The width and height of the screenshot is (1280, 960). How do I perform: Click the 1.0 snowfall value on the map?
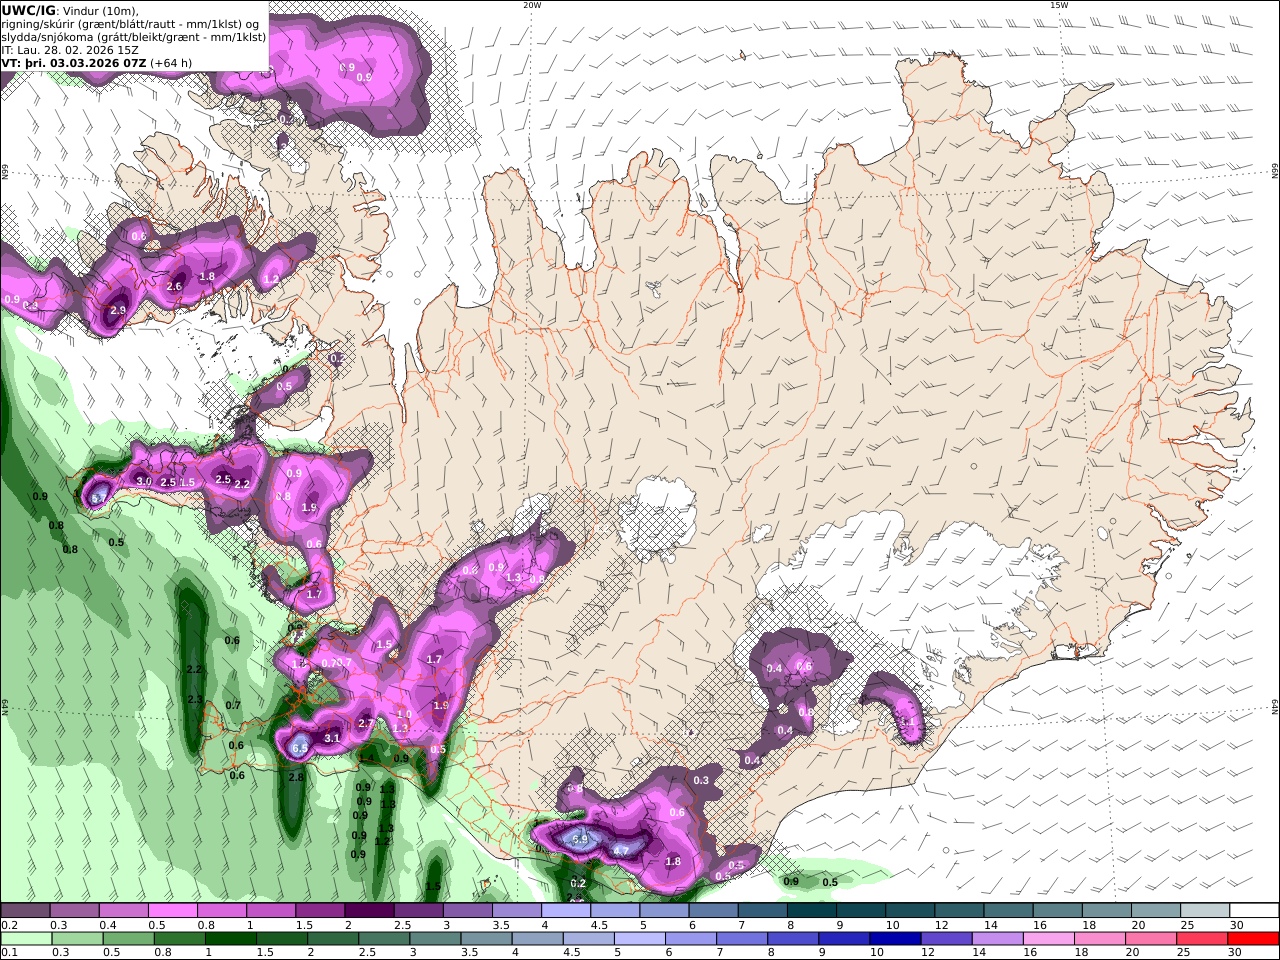point(404,714)
